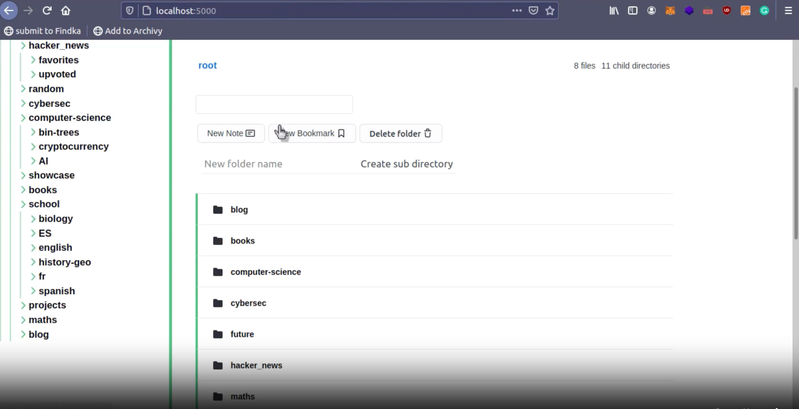Viewport: 799px width, 409px height.
Task: Click the folder icon beside blog
Action: (218, 210)
